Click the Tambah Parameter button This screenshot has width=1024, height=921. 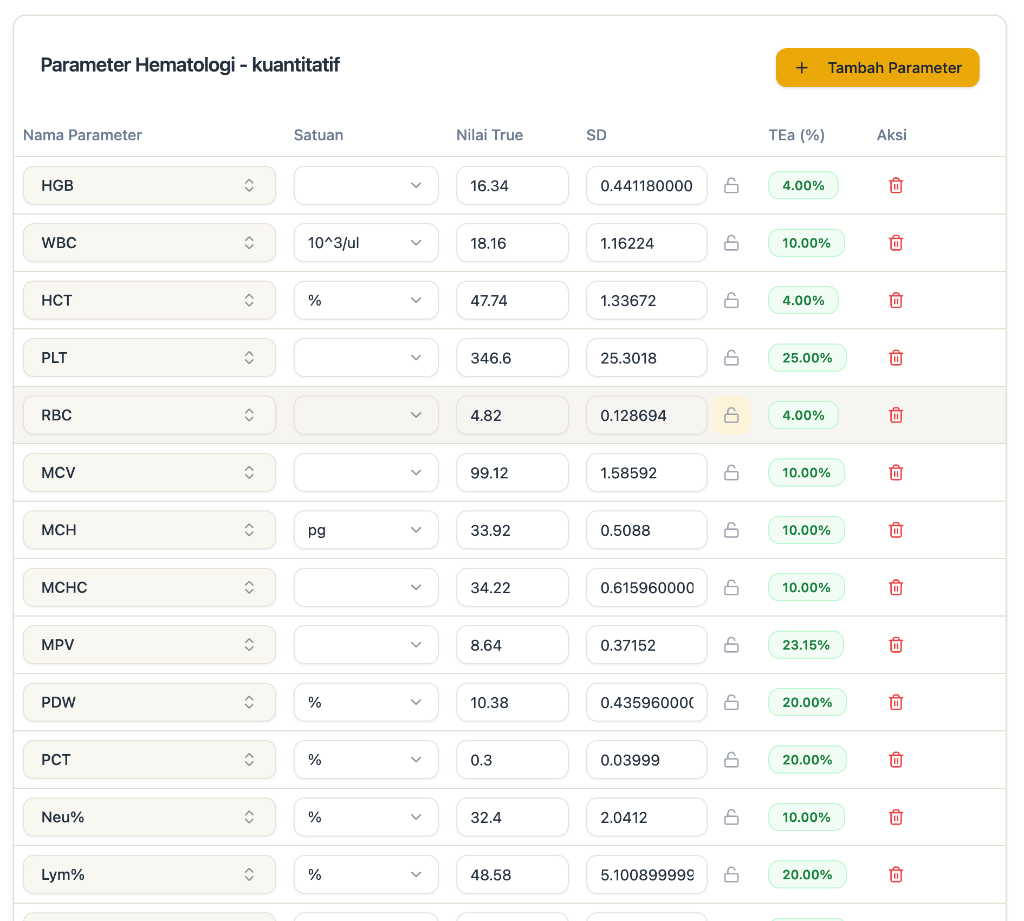[x=877, y=67]
